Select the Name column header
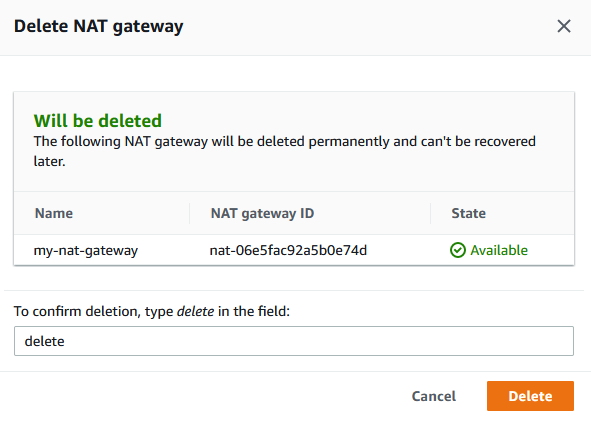Screen dimensions: 591x421 coord(54,213)
